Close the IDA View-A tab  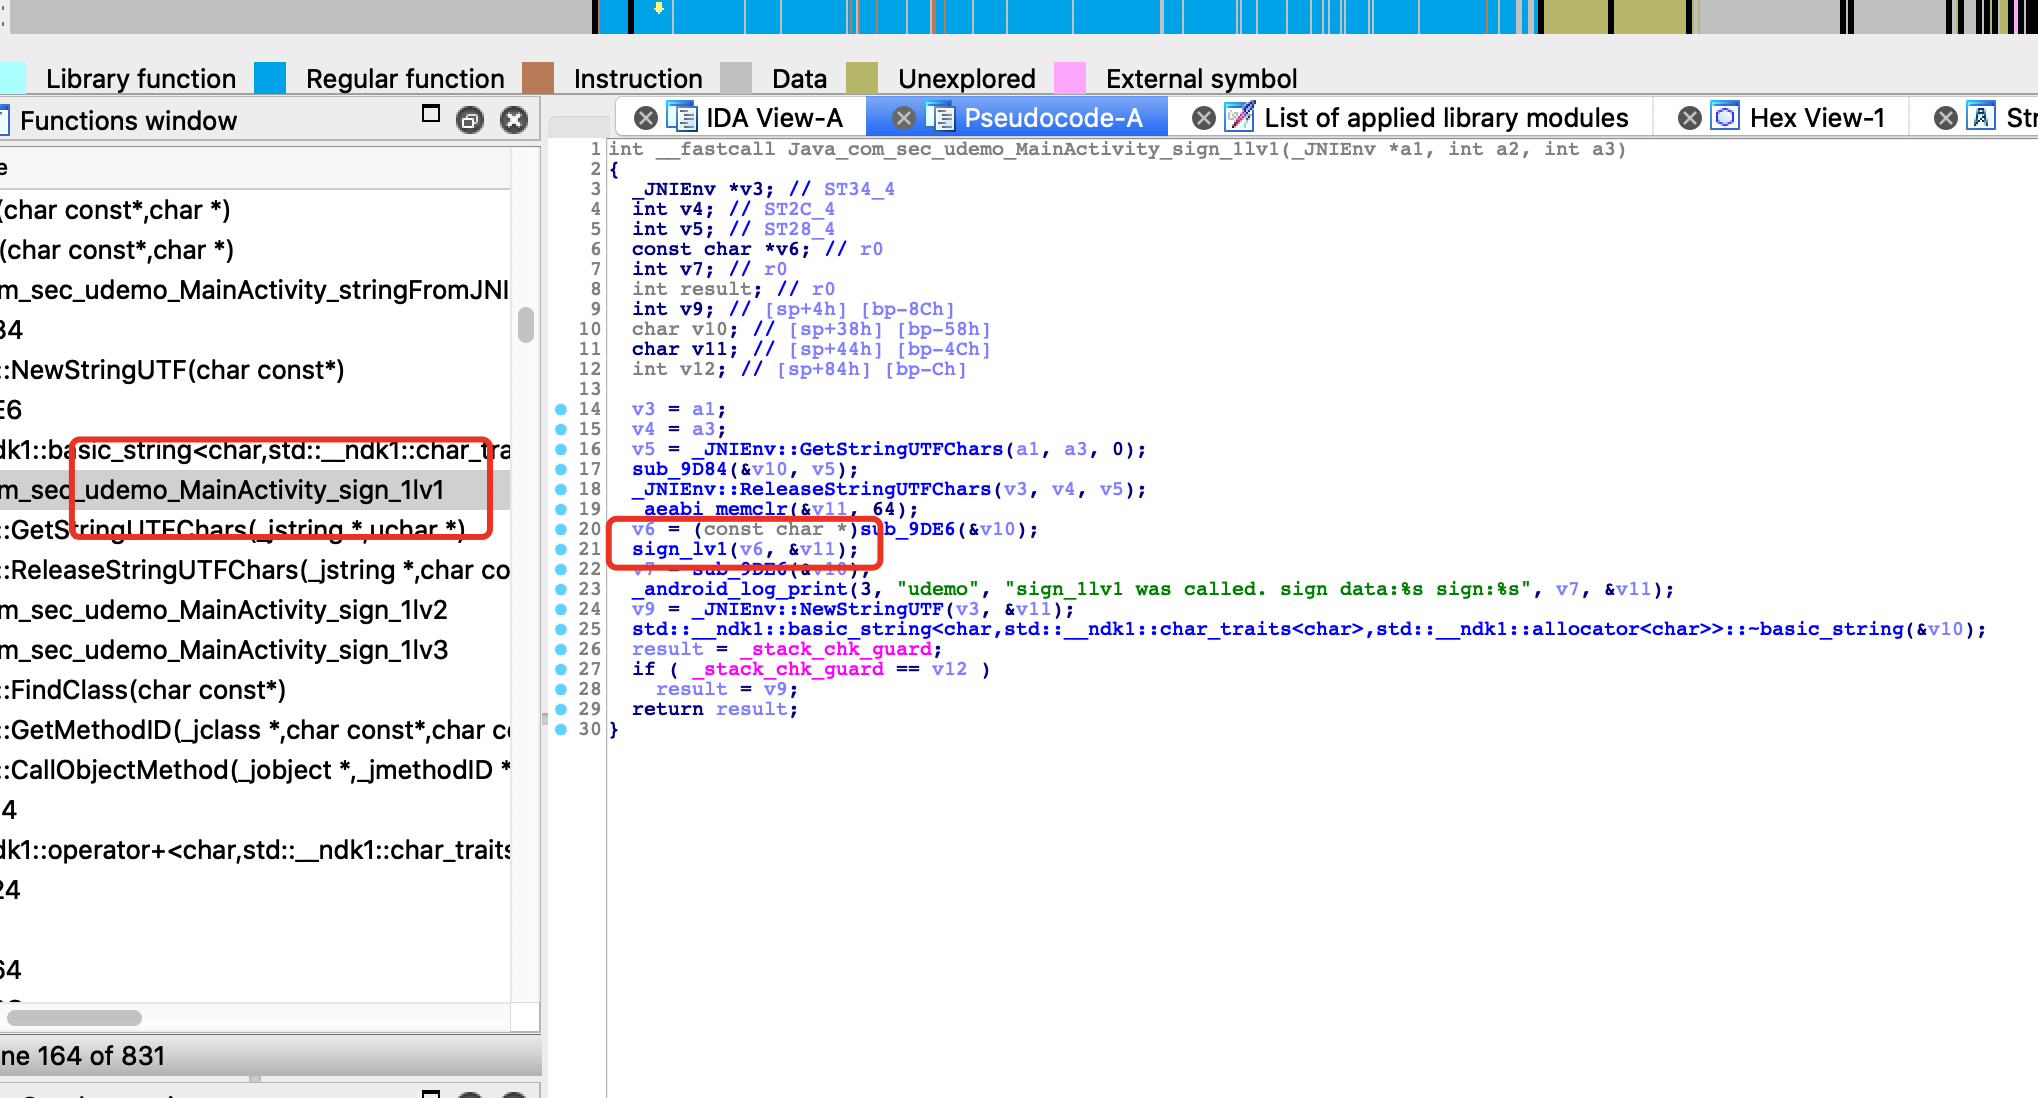[646, 118]
